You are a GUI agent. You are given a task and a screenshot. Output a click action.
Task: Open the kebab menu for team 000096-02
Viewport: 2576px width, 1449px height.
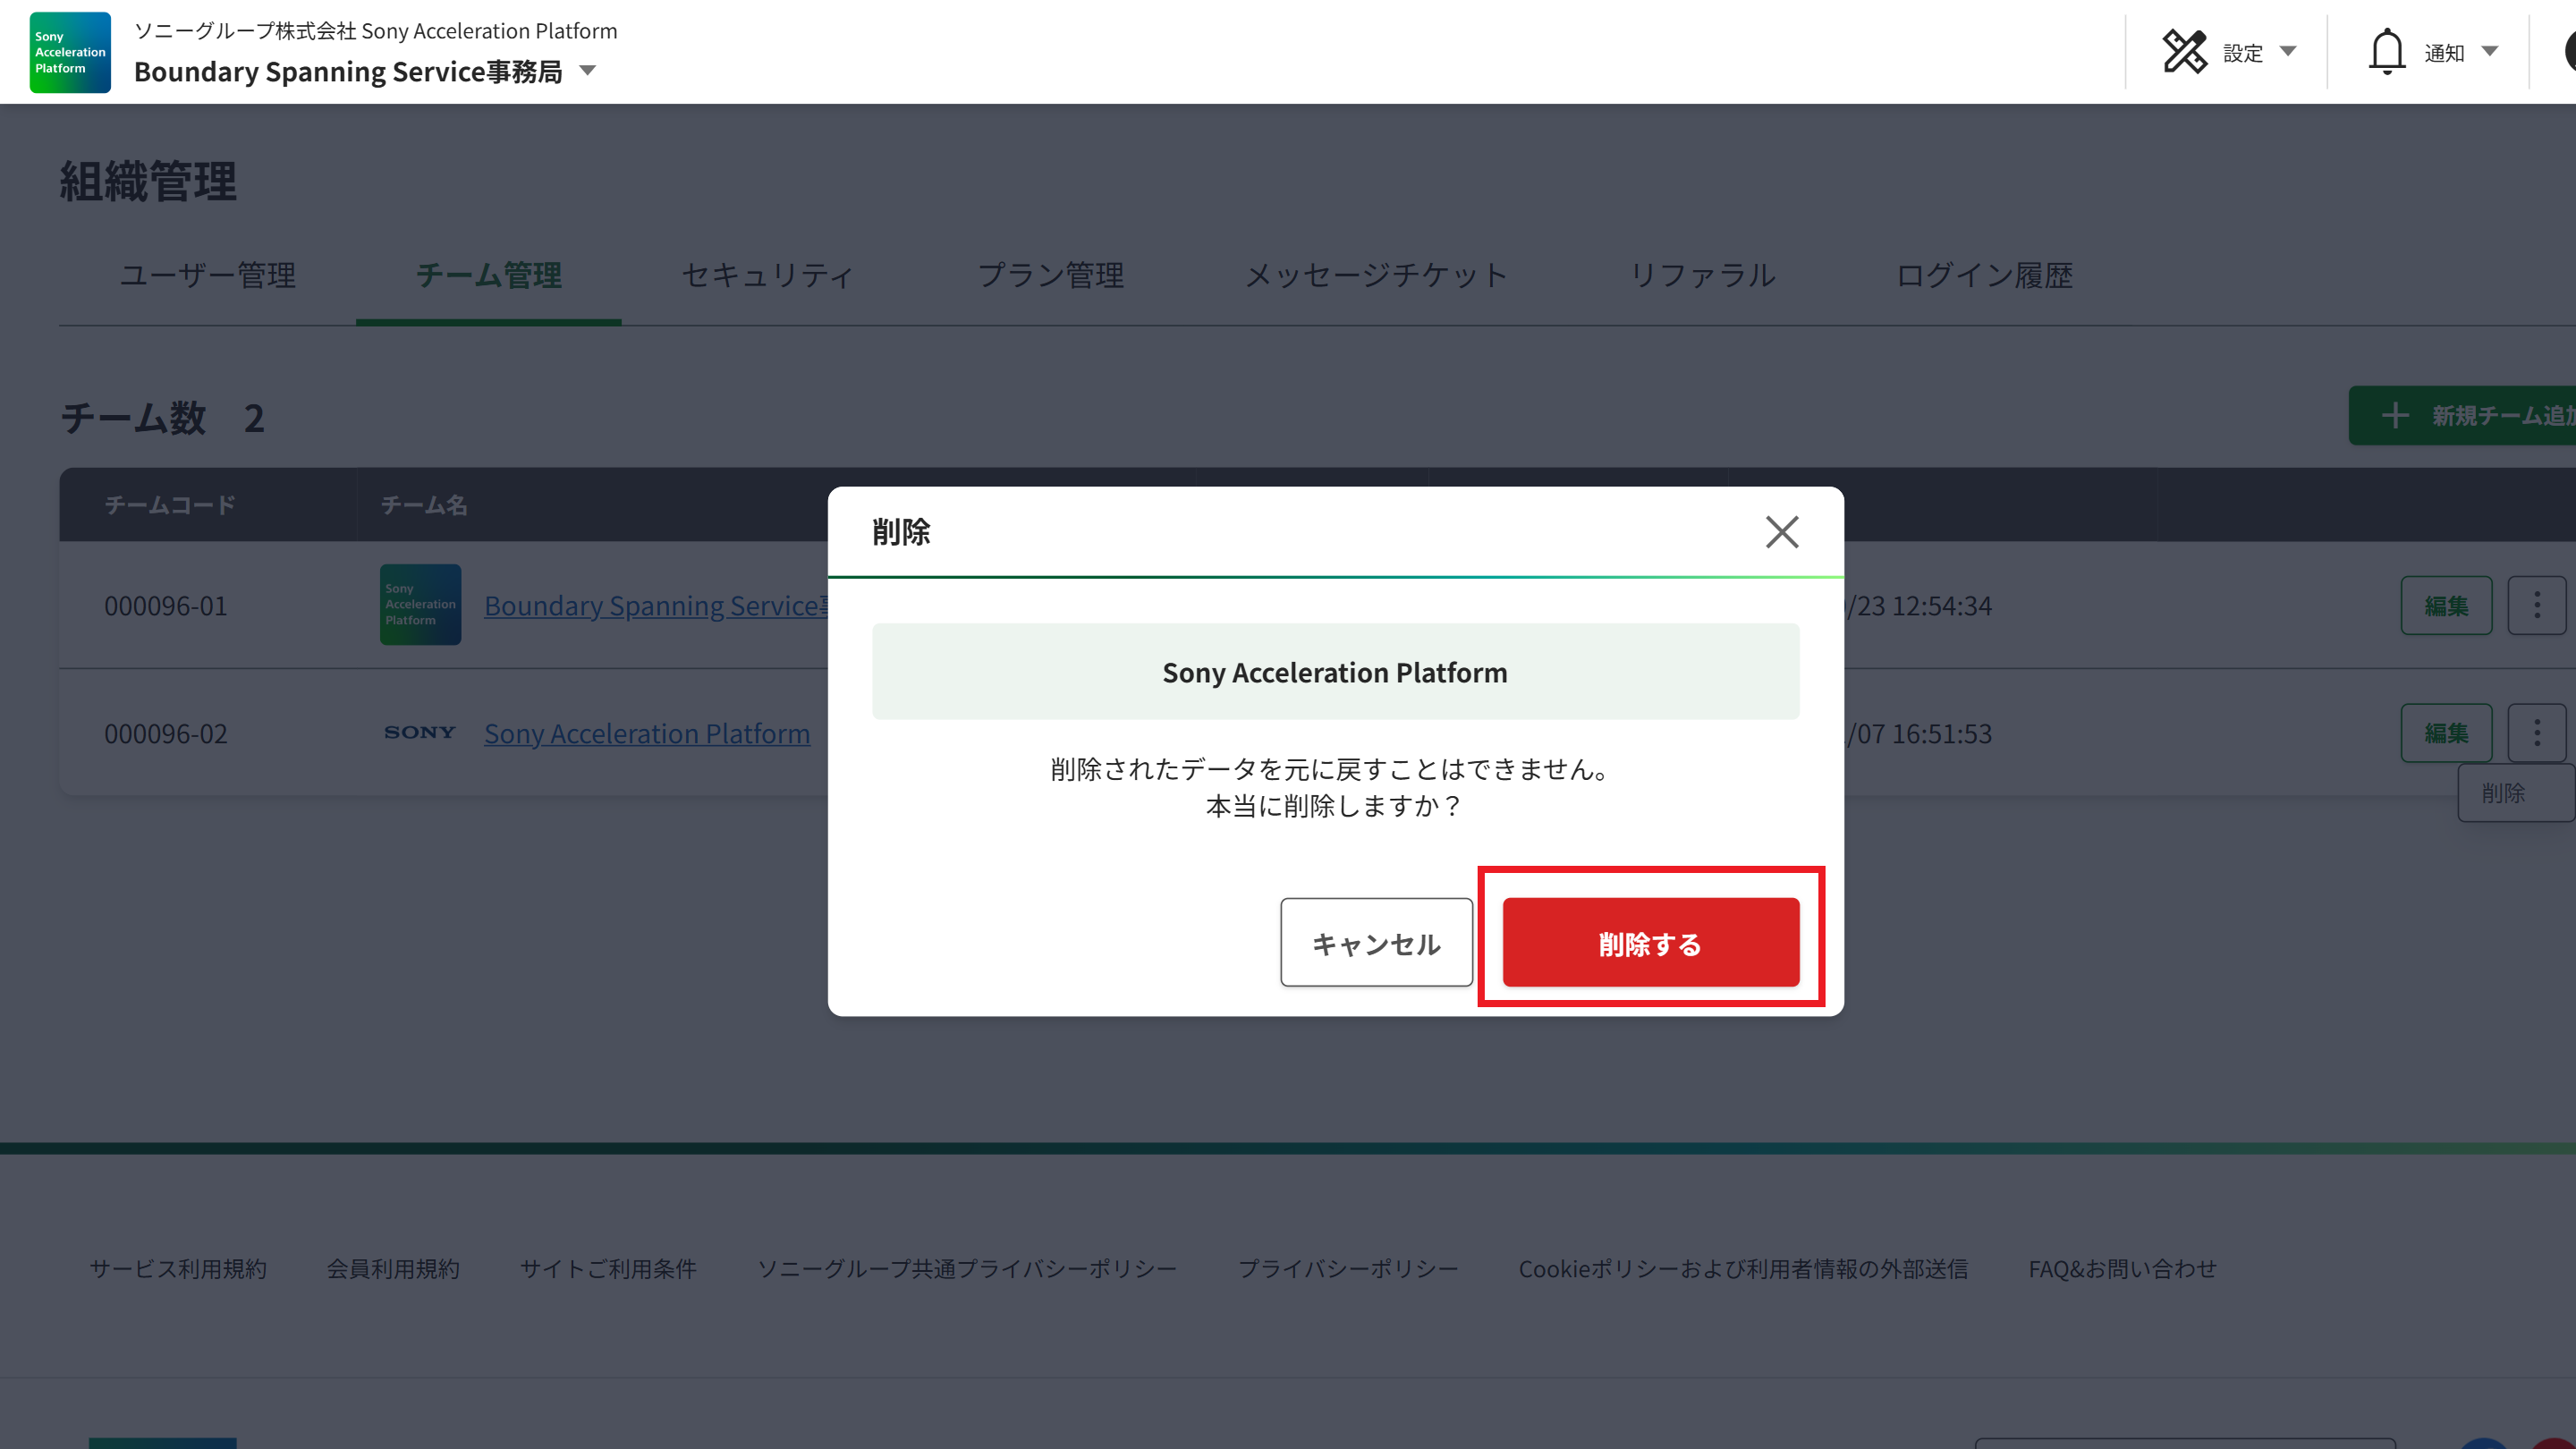tap(2537, 732)
